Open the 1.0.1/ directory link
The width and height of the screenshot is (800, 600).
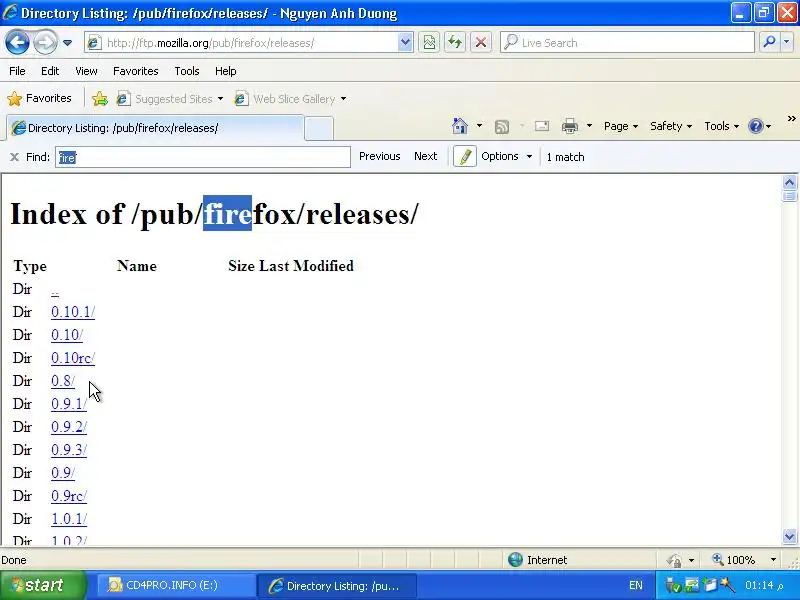tap(69, 518)
